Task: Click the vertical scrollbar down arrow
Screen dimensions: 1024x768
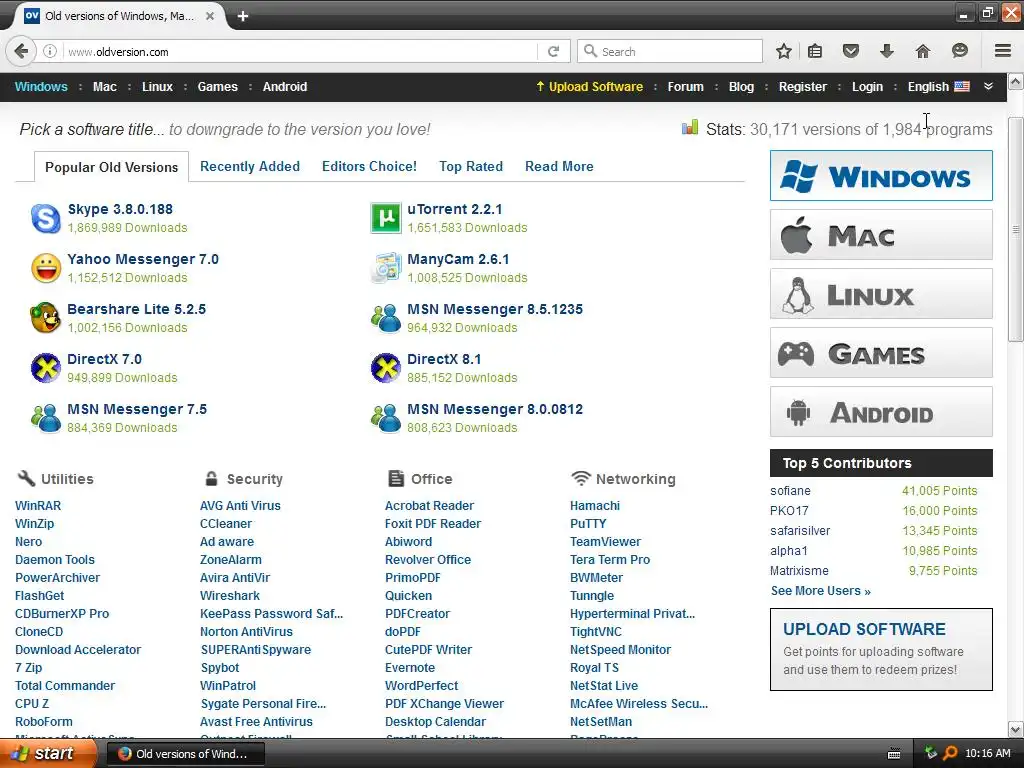Action: pos(1016,729)
